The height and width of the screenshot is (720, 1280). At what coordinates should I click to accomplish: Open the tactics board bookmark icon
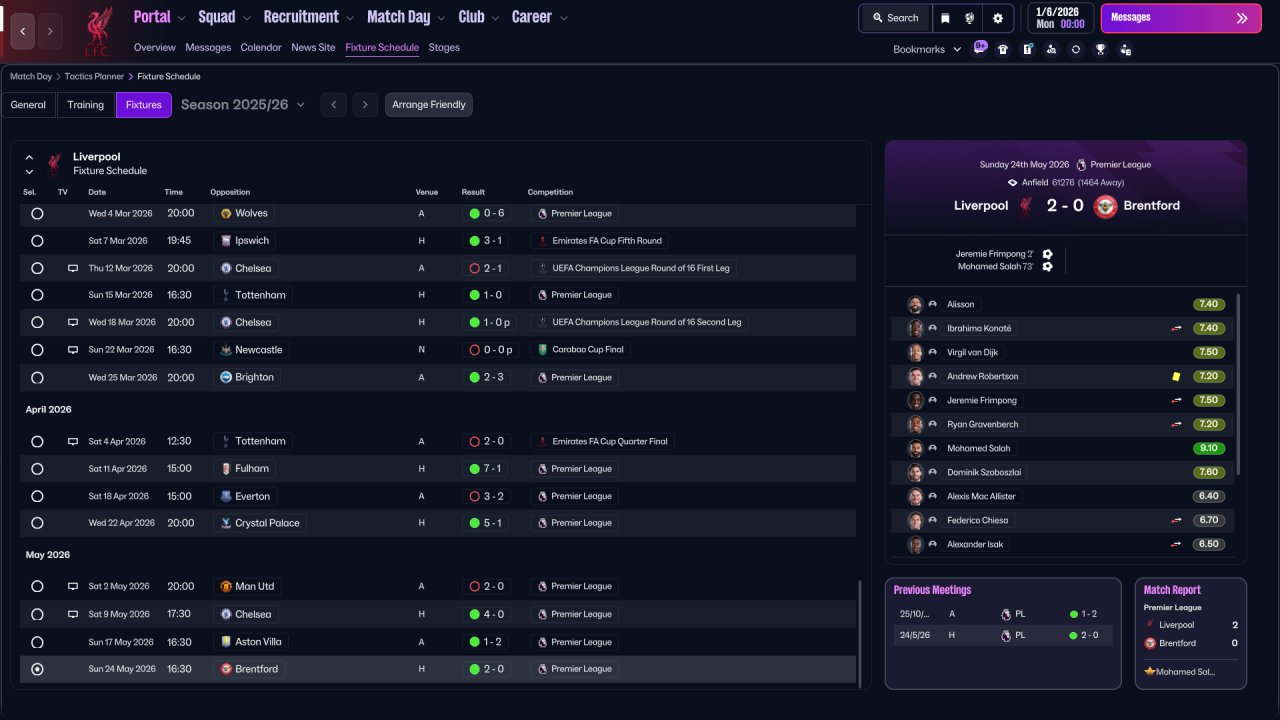[1027, 49]
